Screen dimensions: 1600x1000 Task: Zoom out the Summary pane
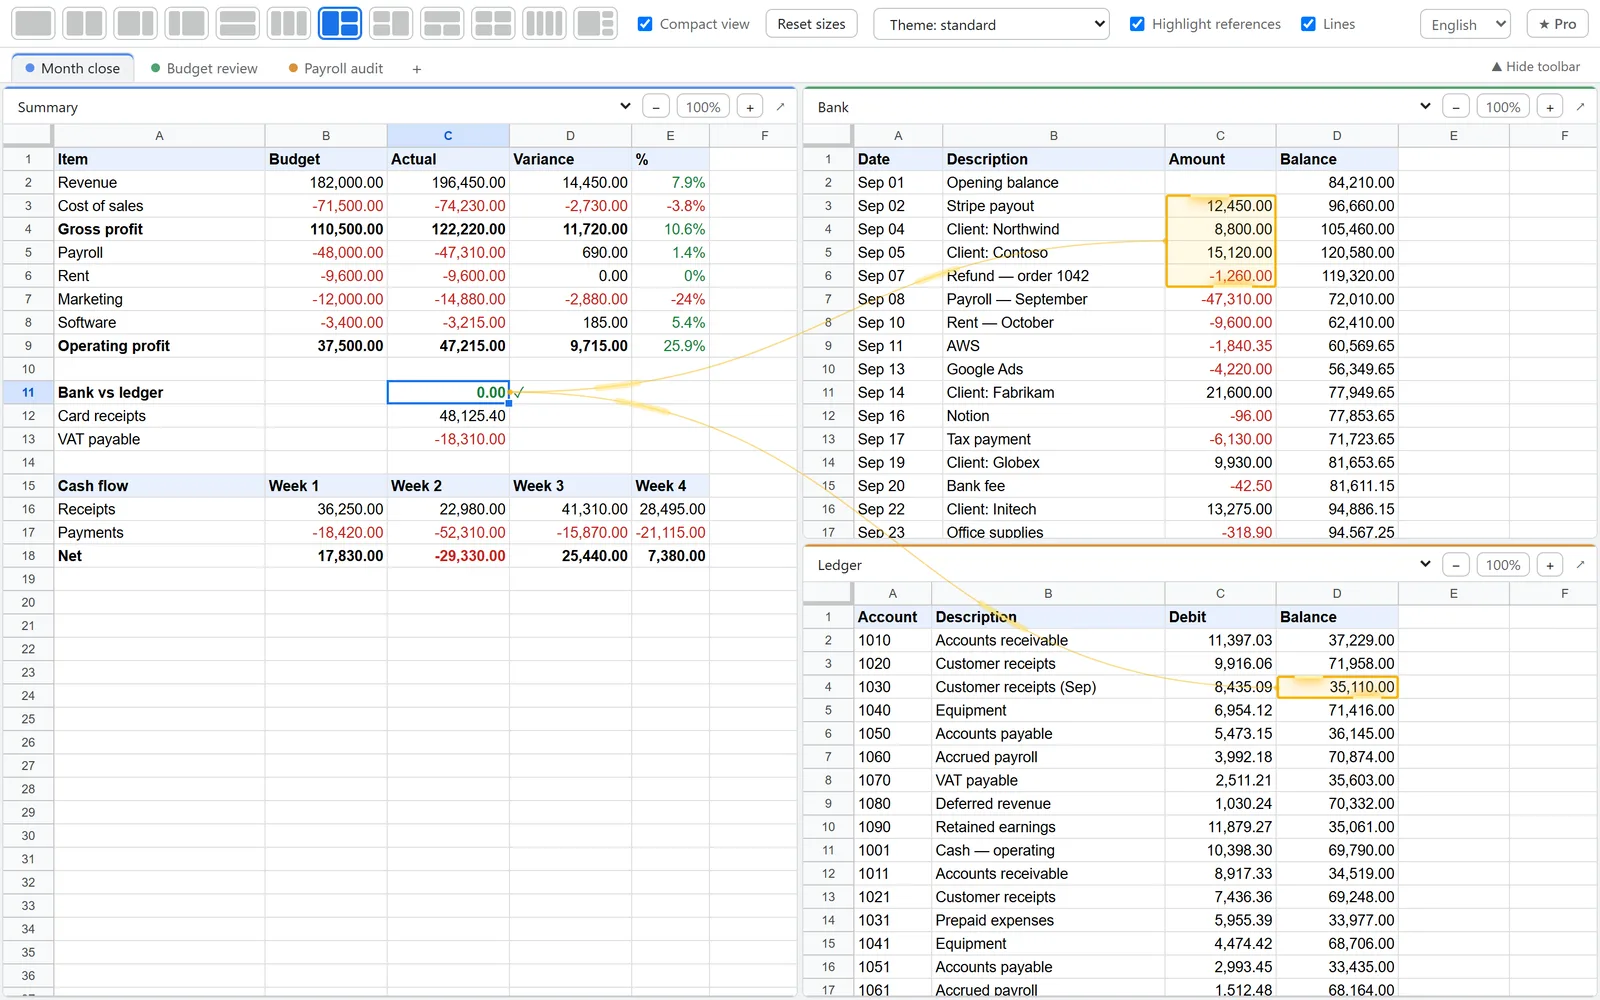pyautogui.click(x=656, y=107)
